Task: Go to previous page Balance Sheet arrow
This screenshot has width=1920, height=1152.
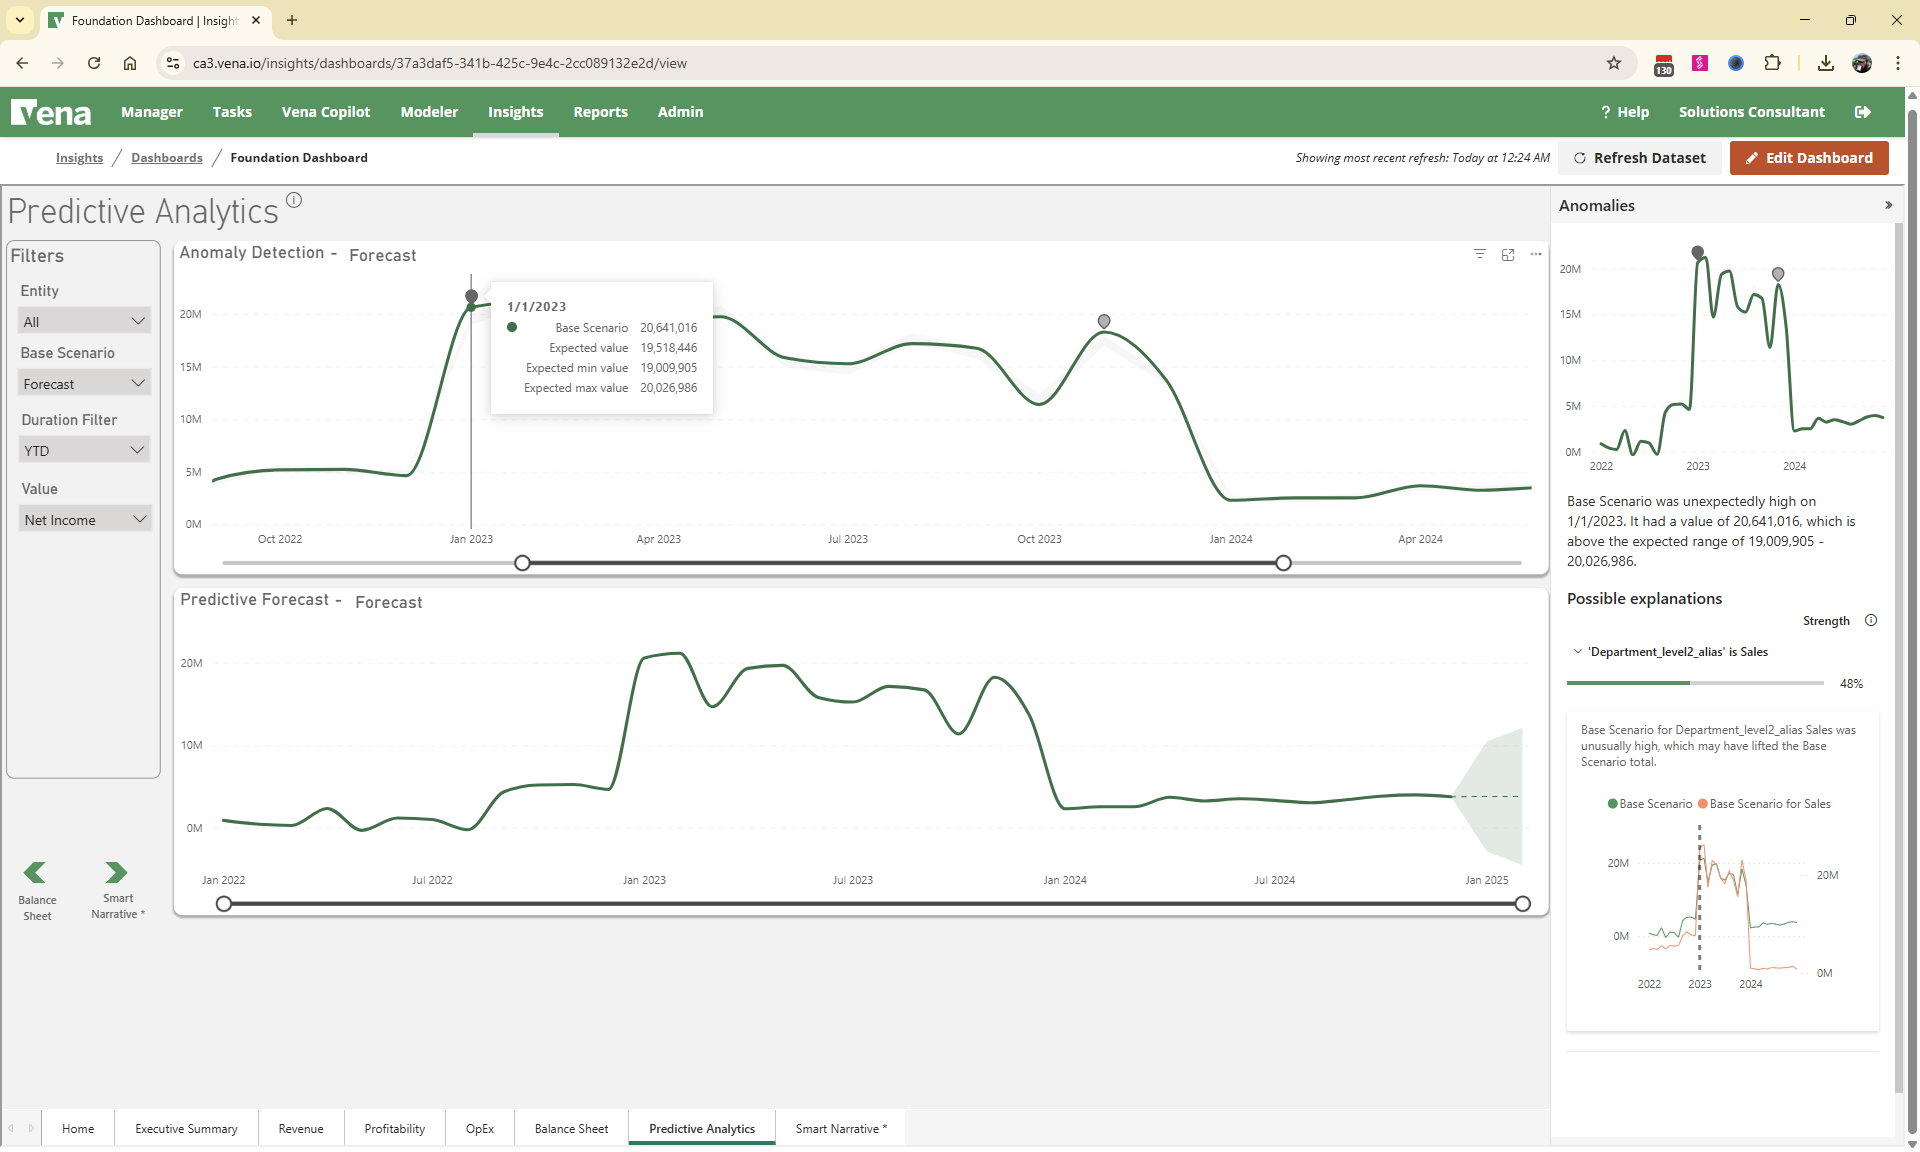Action: 35,872
